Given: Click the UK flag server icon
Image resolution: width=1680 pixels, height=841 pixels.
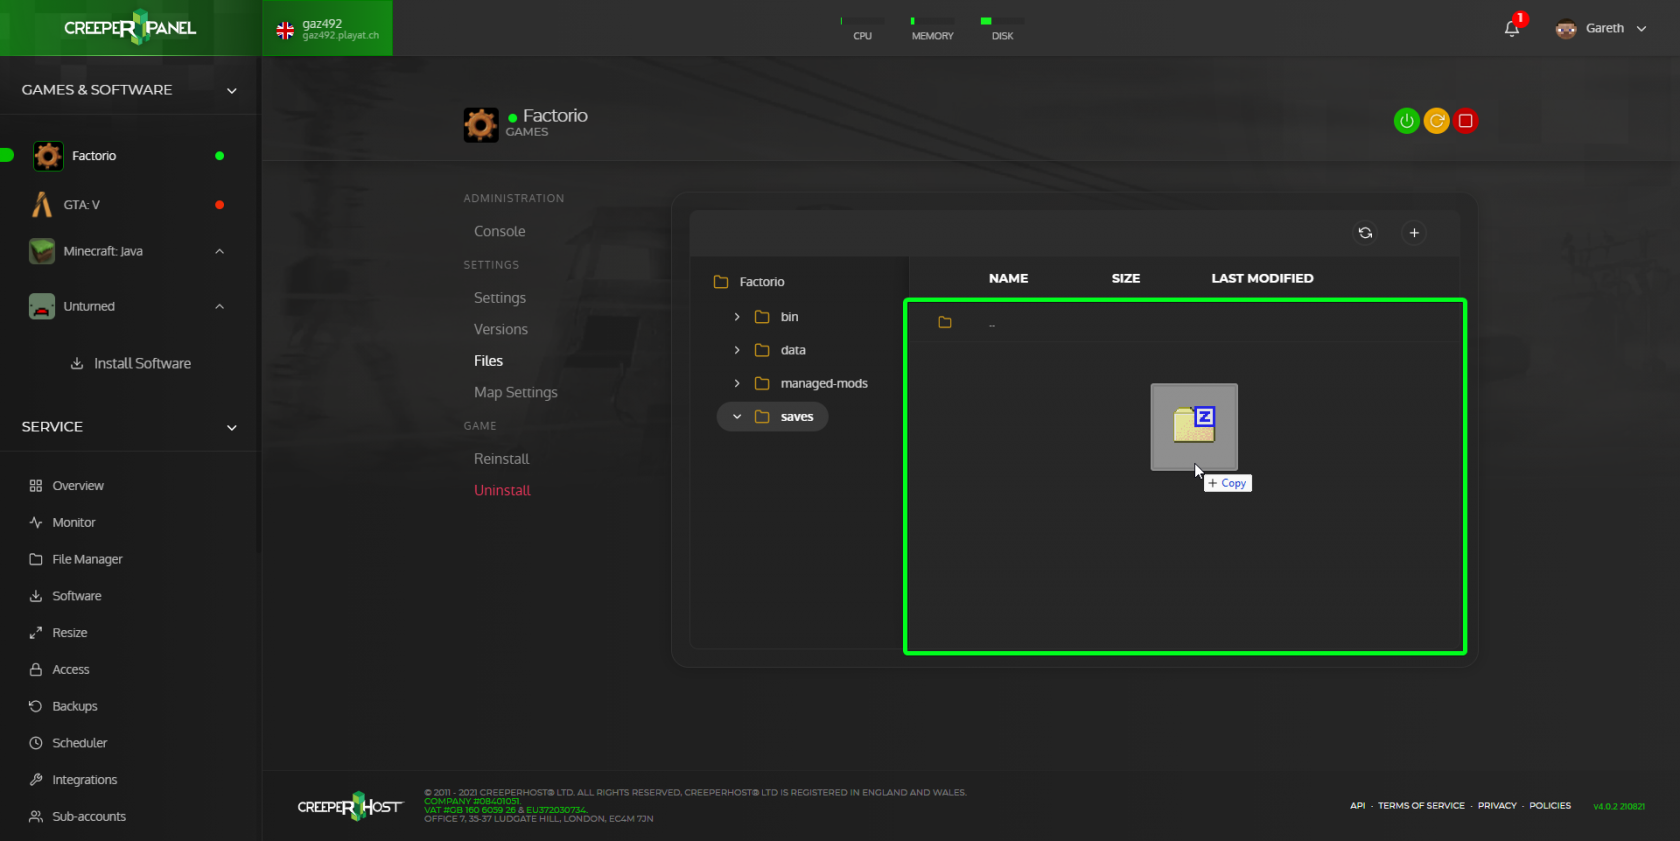Looking at the screenshot, I should [285, 30].
